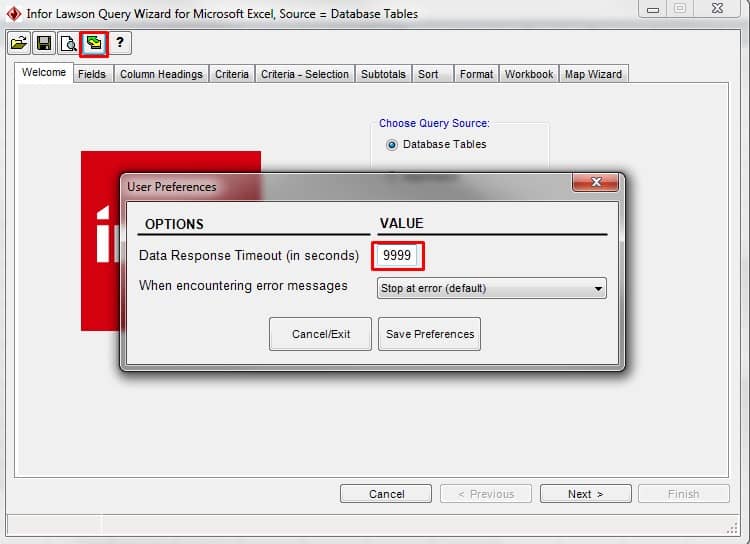750x544 pixels.
Task: Open the Criteria tab
Action: pos(232,74)
